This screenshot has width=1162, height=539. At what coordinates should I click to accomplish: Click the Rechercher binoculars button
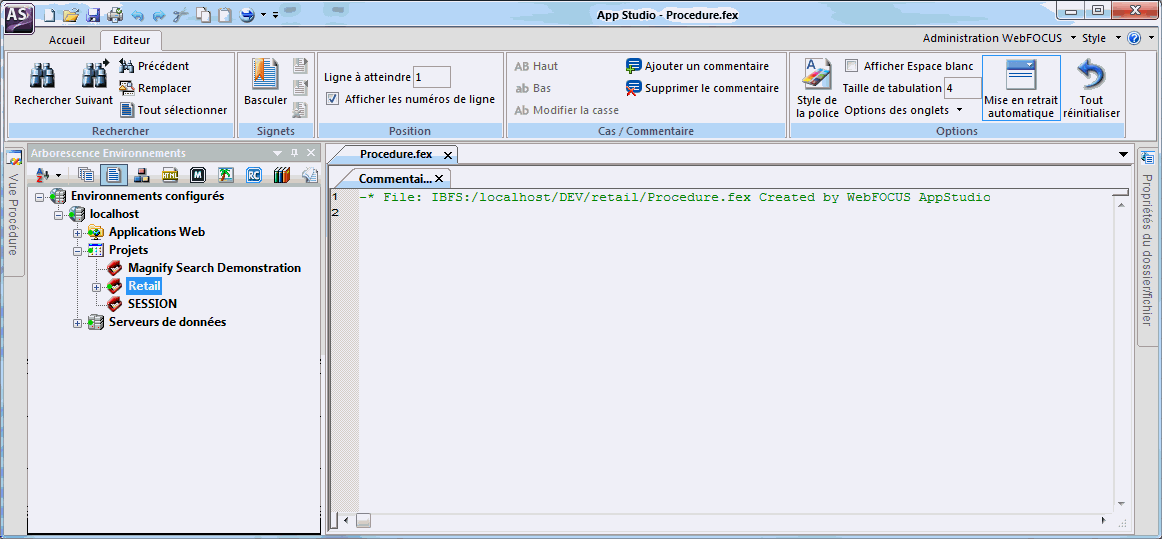(42, 83)
